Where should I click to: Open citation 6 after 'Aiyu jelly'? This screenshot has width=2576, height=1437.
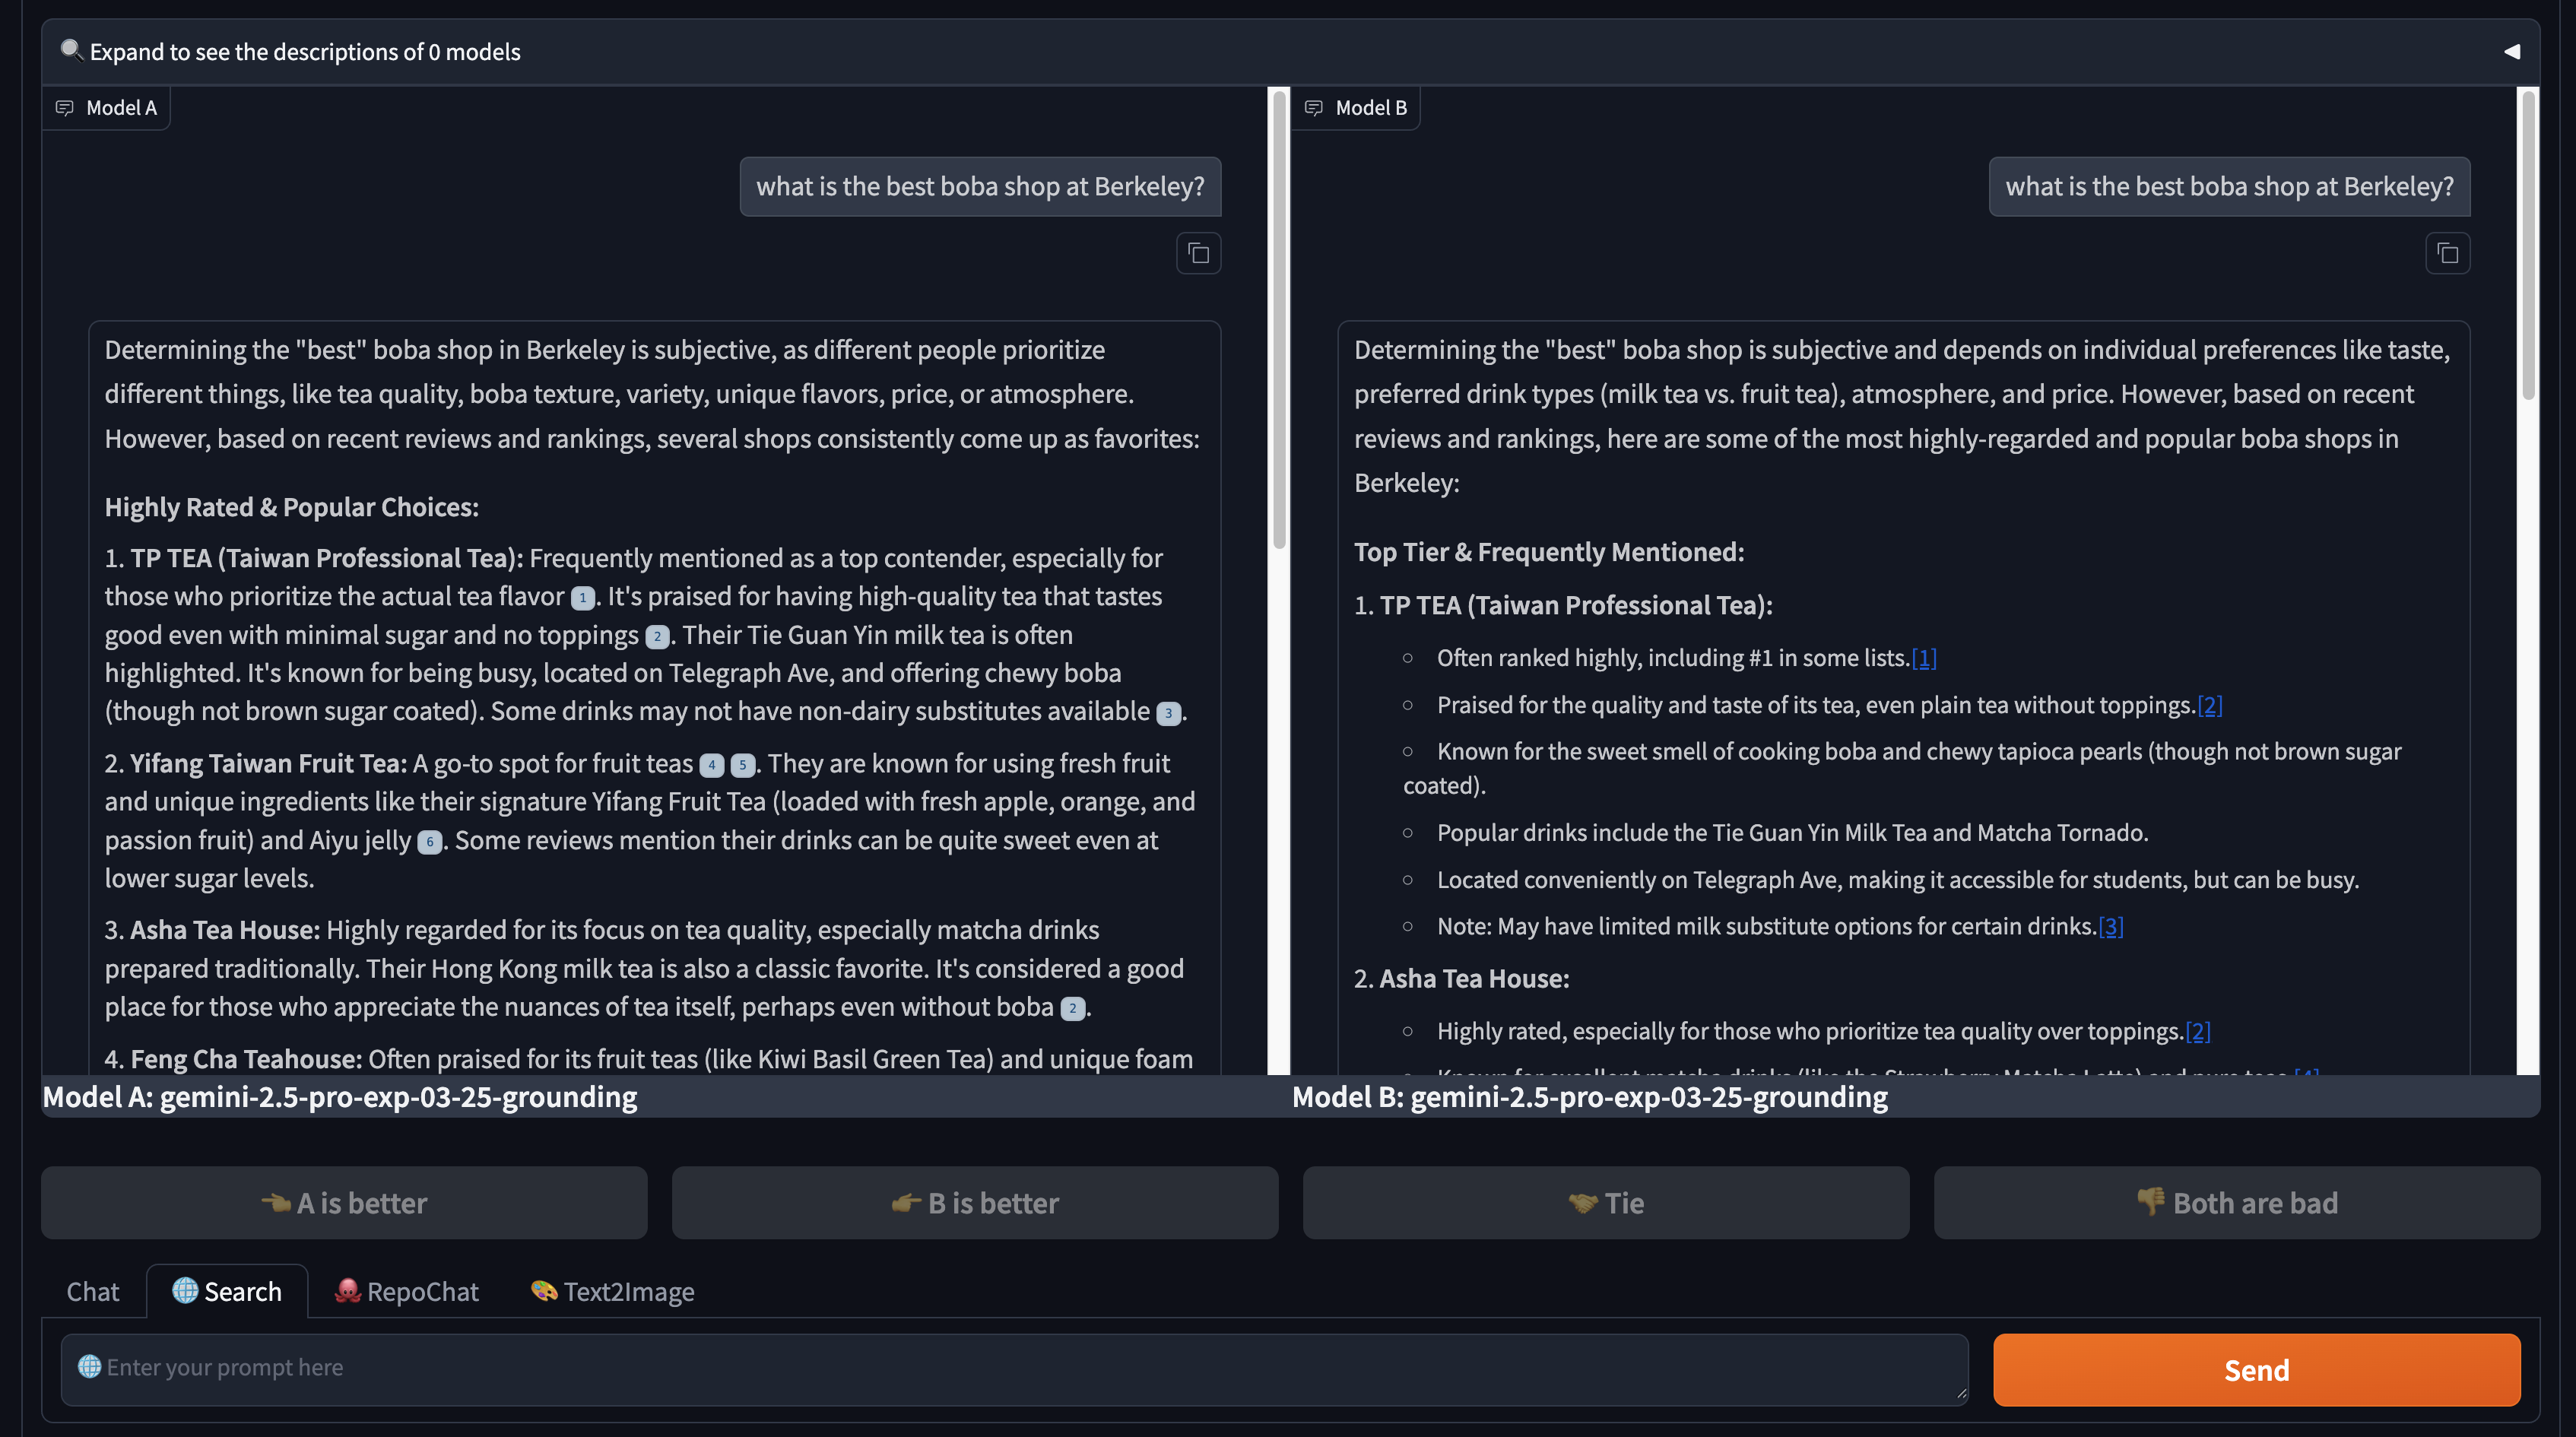(429, 842)
